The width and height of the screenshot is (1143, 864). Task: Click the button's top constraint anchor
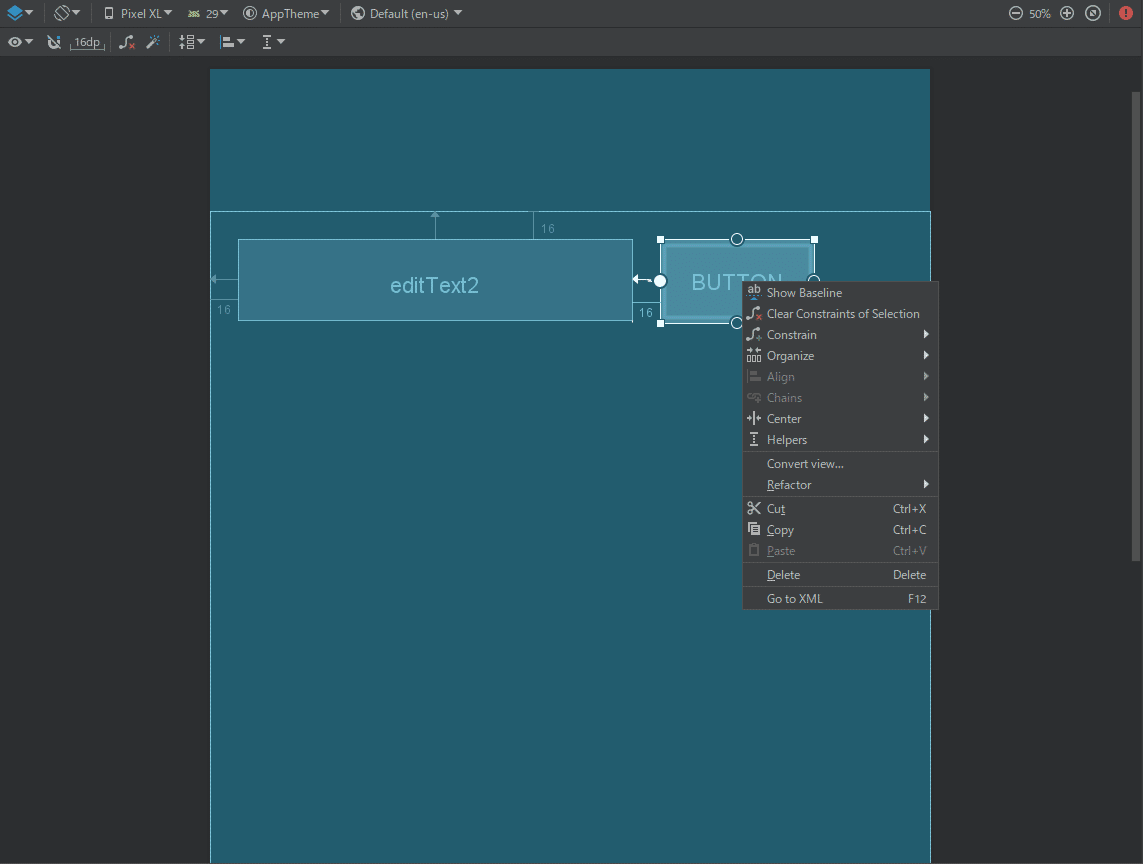coord(737,239)
